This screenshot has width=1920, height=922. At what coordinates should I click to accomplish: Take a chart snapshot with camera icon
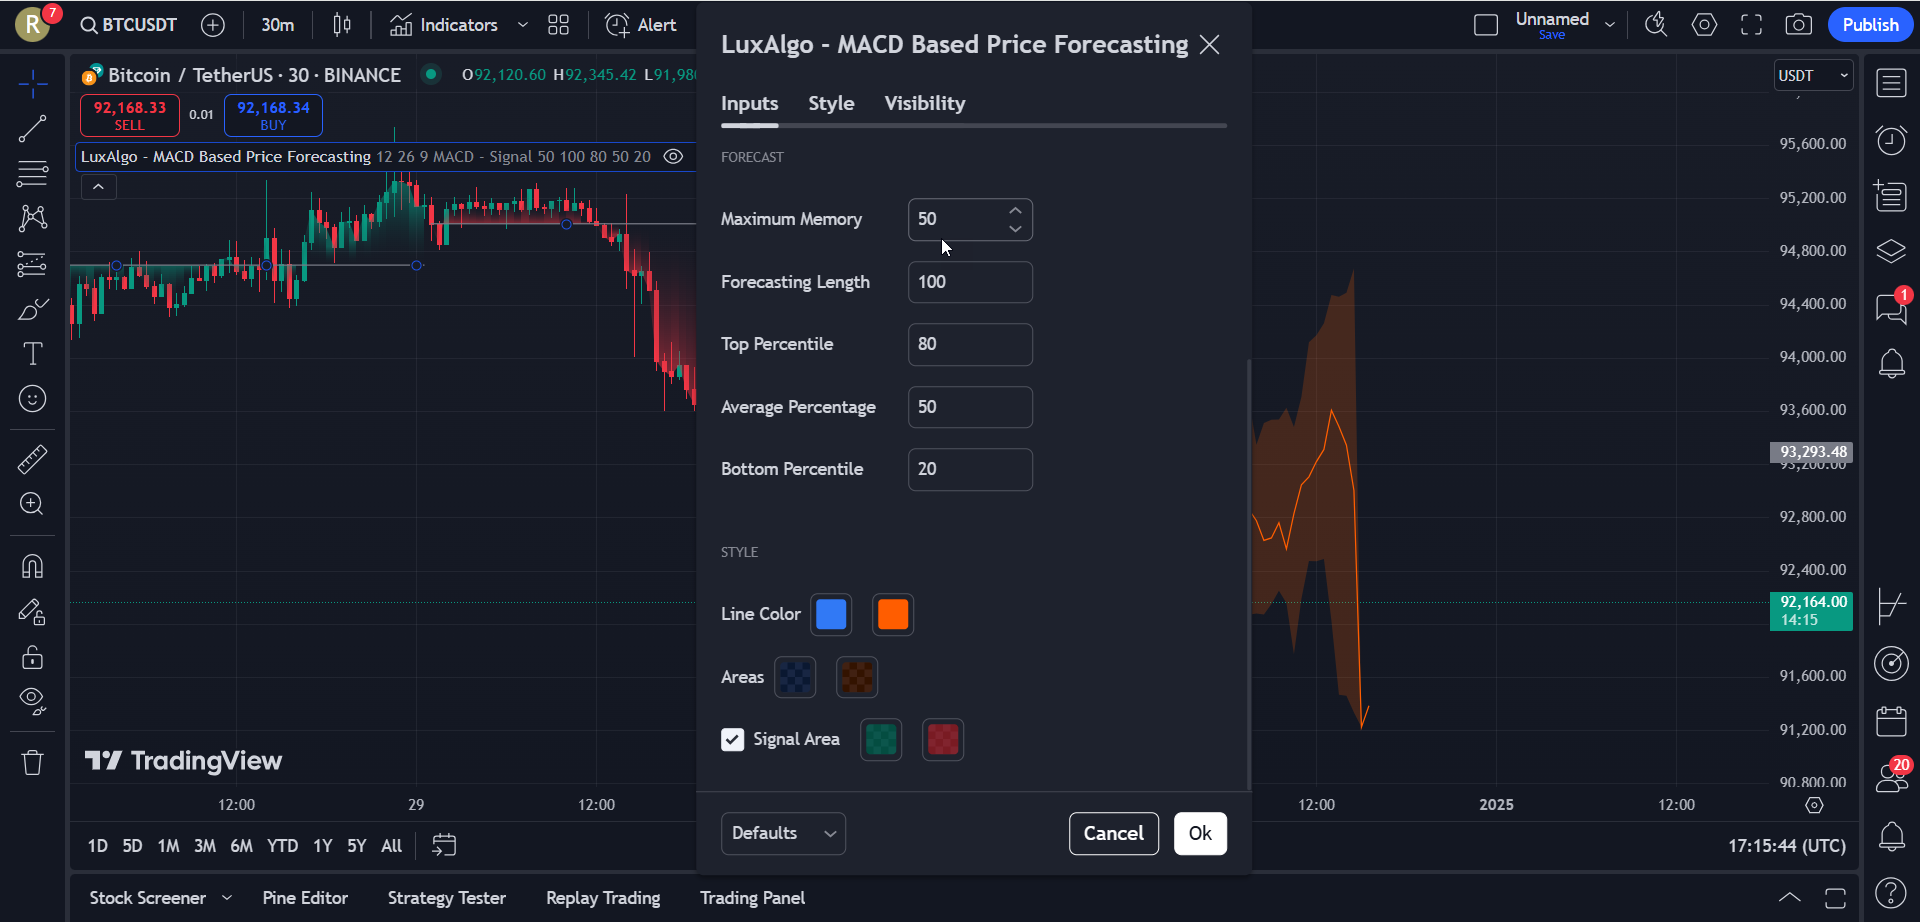pos(1798,25)
